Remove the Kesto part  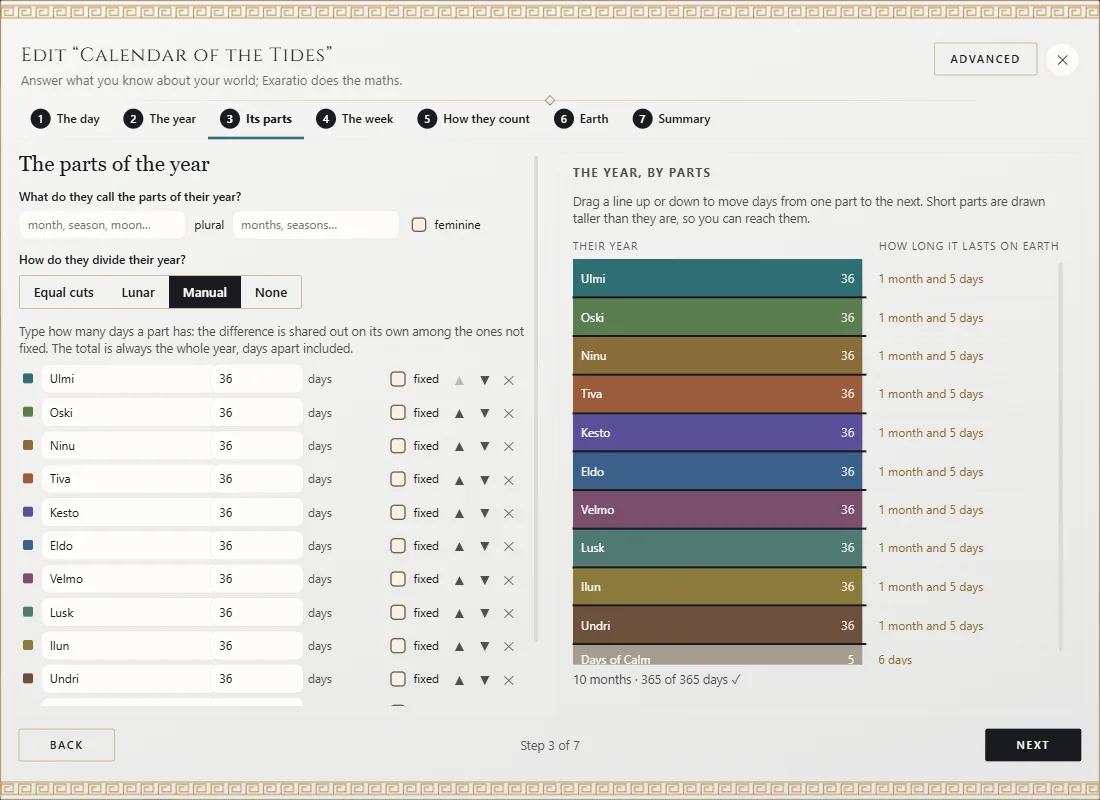pyautogui.click(x=509, y=513)
